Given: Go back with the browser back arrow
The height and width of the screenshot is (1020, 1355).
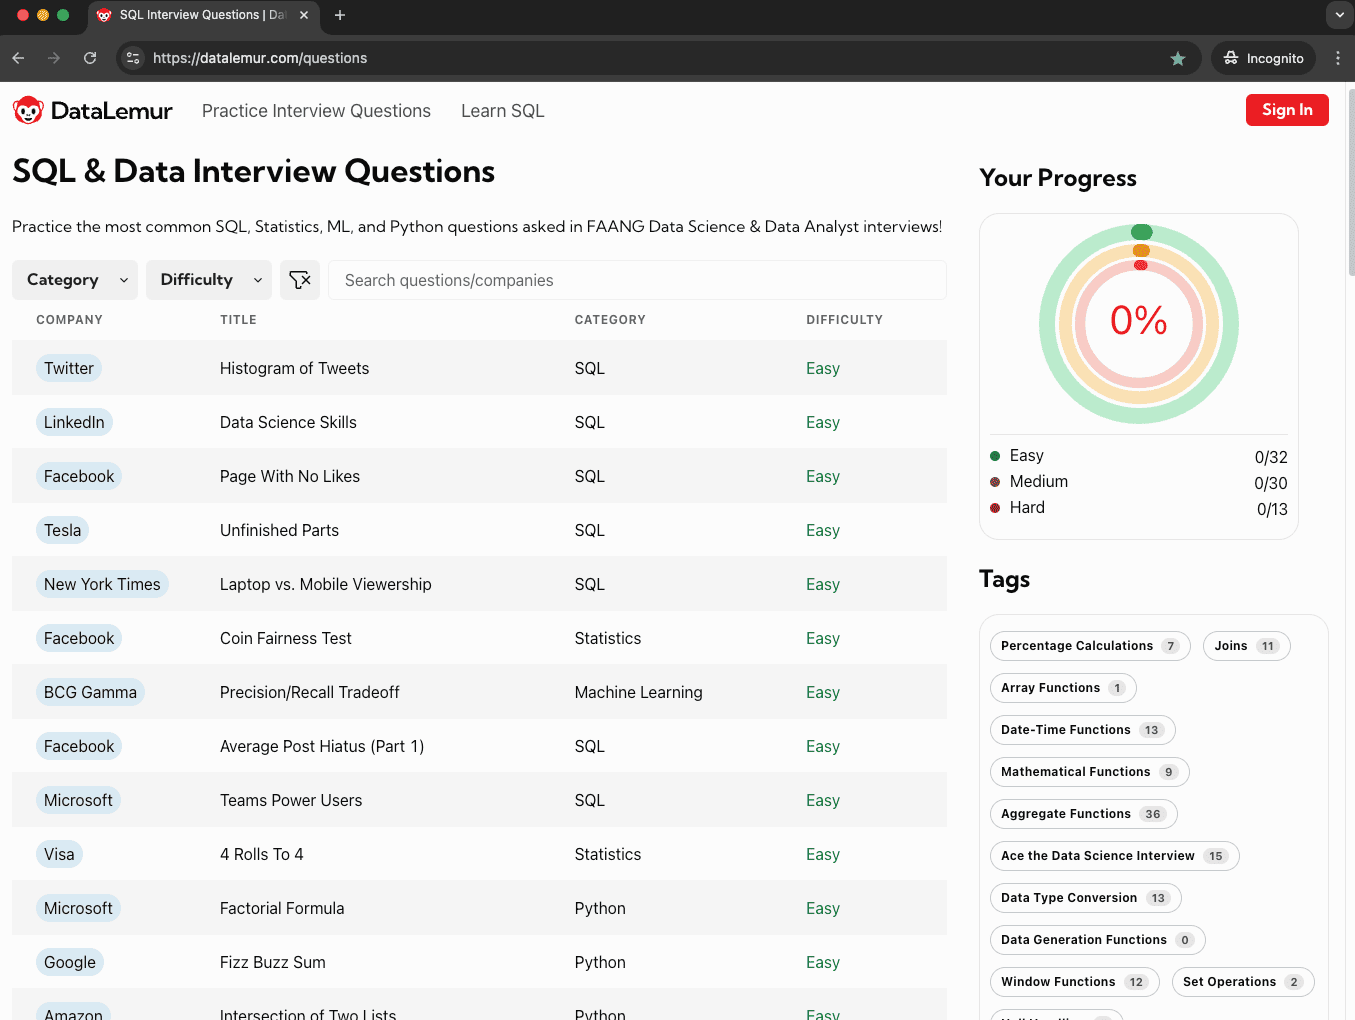Looking at the screenshot, I should coord(18,58).
